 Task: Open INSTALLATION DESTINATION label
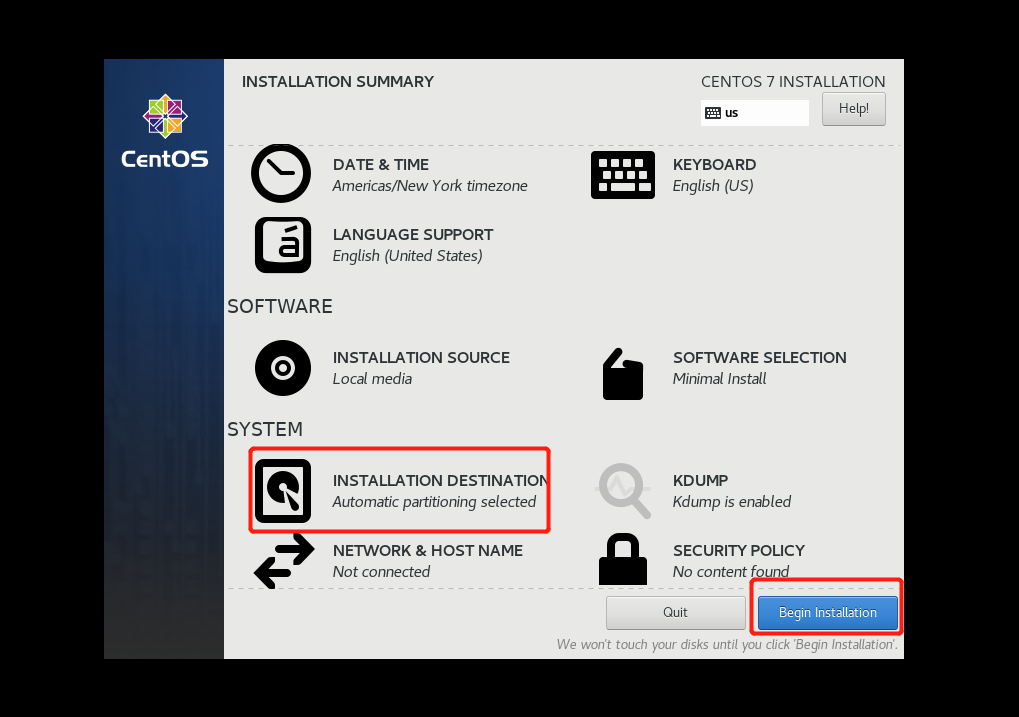click(x=441, y=480)
